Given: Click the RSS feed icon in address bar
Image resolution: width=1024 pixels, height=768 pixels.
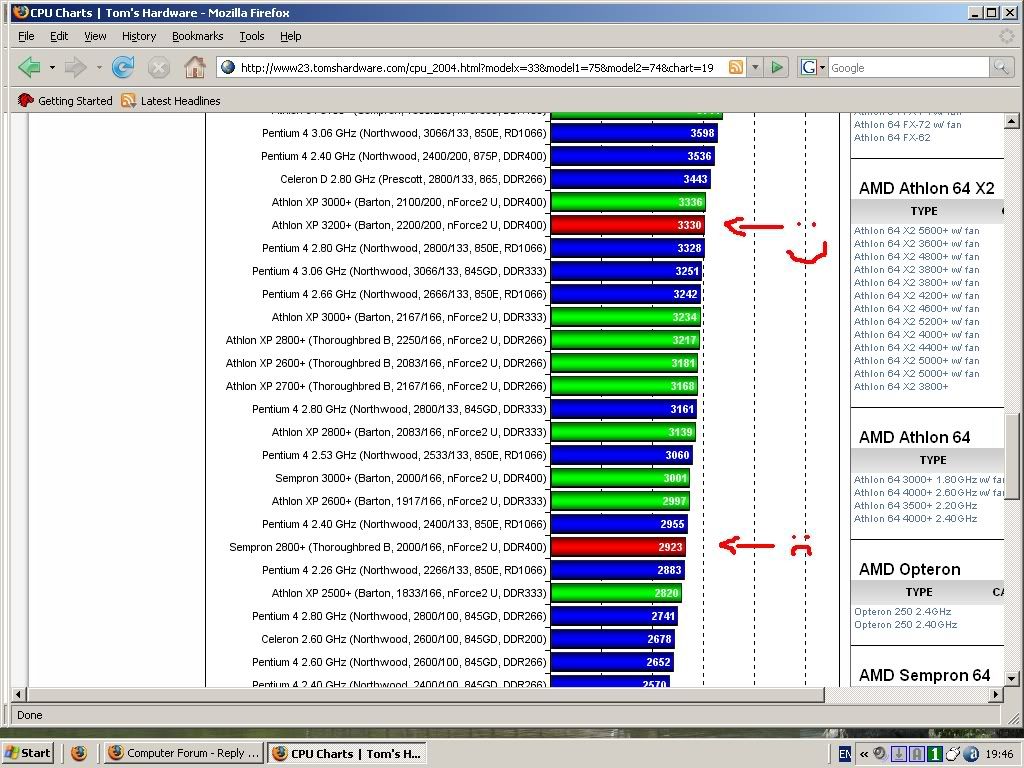Looking at the screenshot, I should click(736, 67).
